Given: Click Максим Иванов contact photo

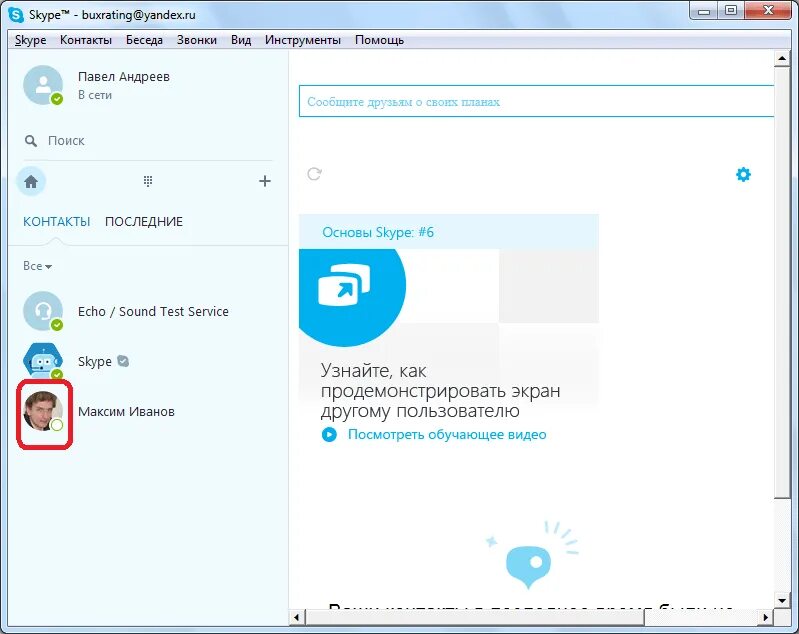Looking at the screenshot, I should coord(43,411).
